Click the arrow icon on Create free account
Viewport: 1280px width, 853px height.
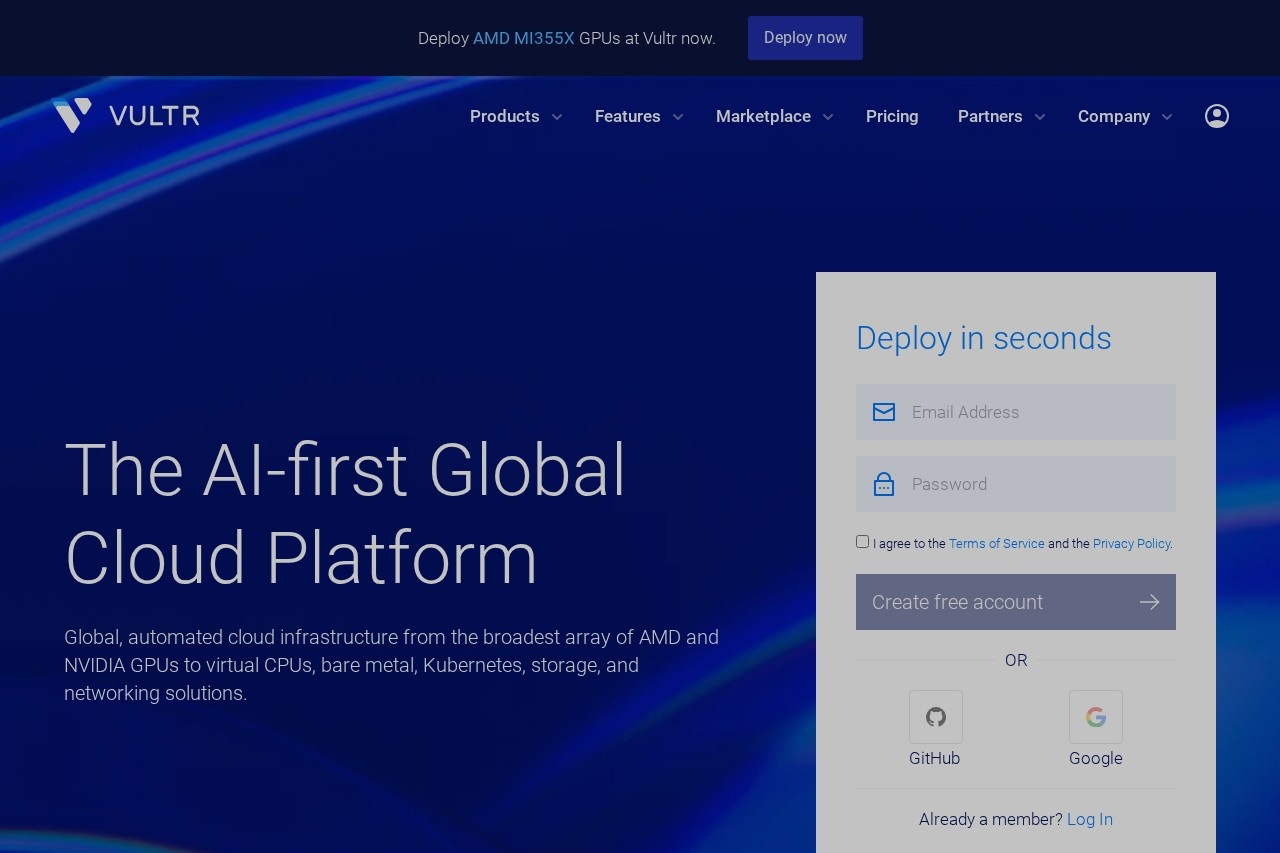pyautogui.click(x=1149, y=602)
